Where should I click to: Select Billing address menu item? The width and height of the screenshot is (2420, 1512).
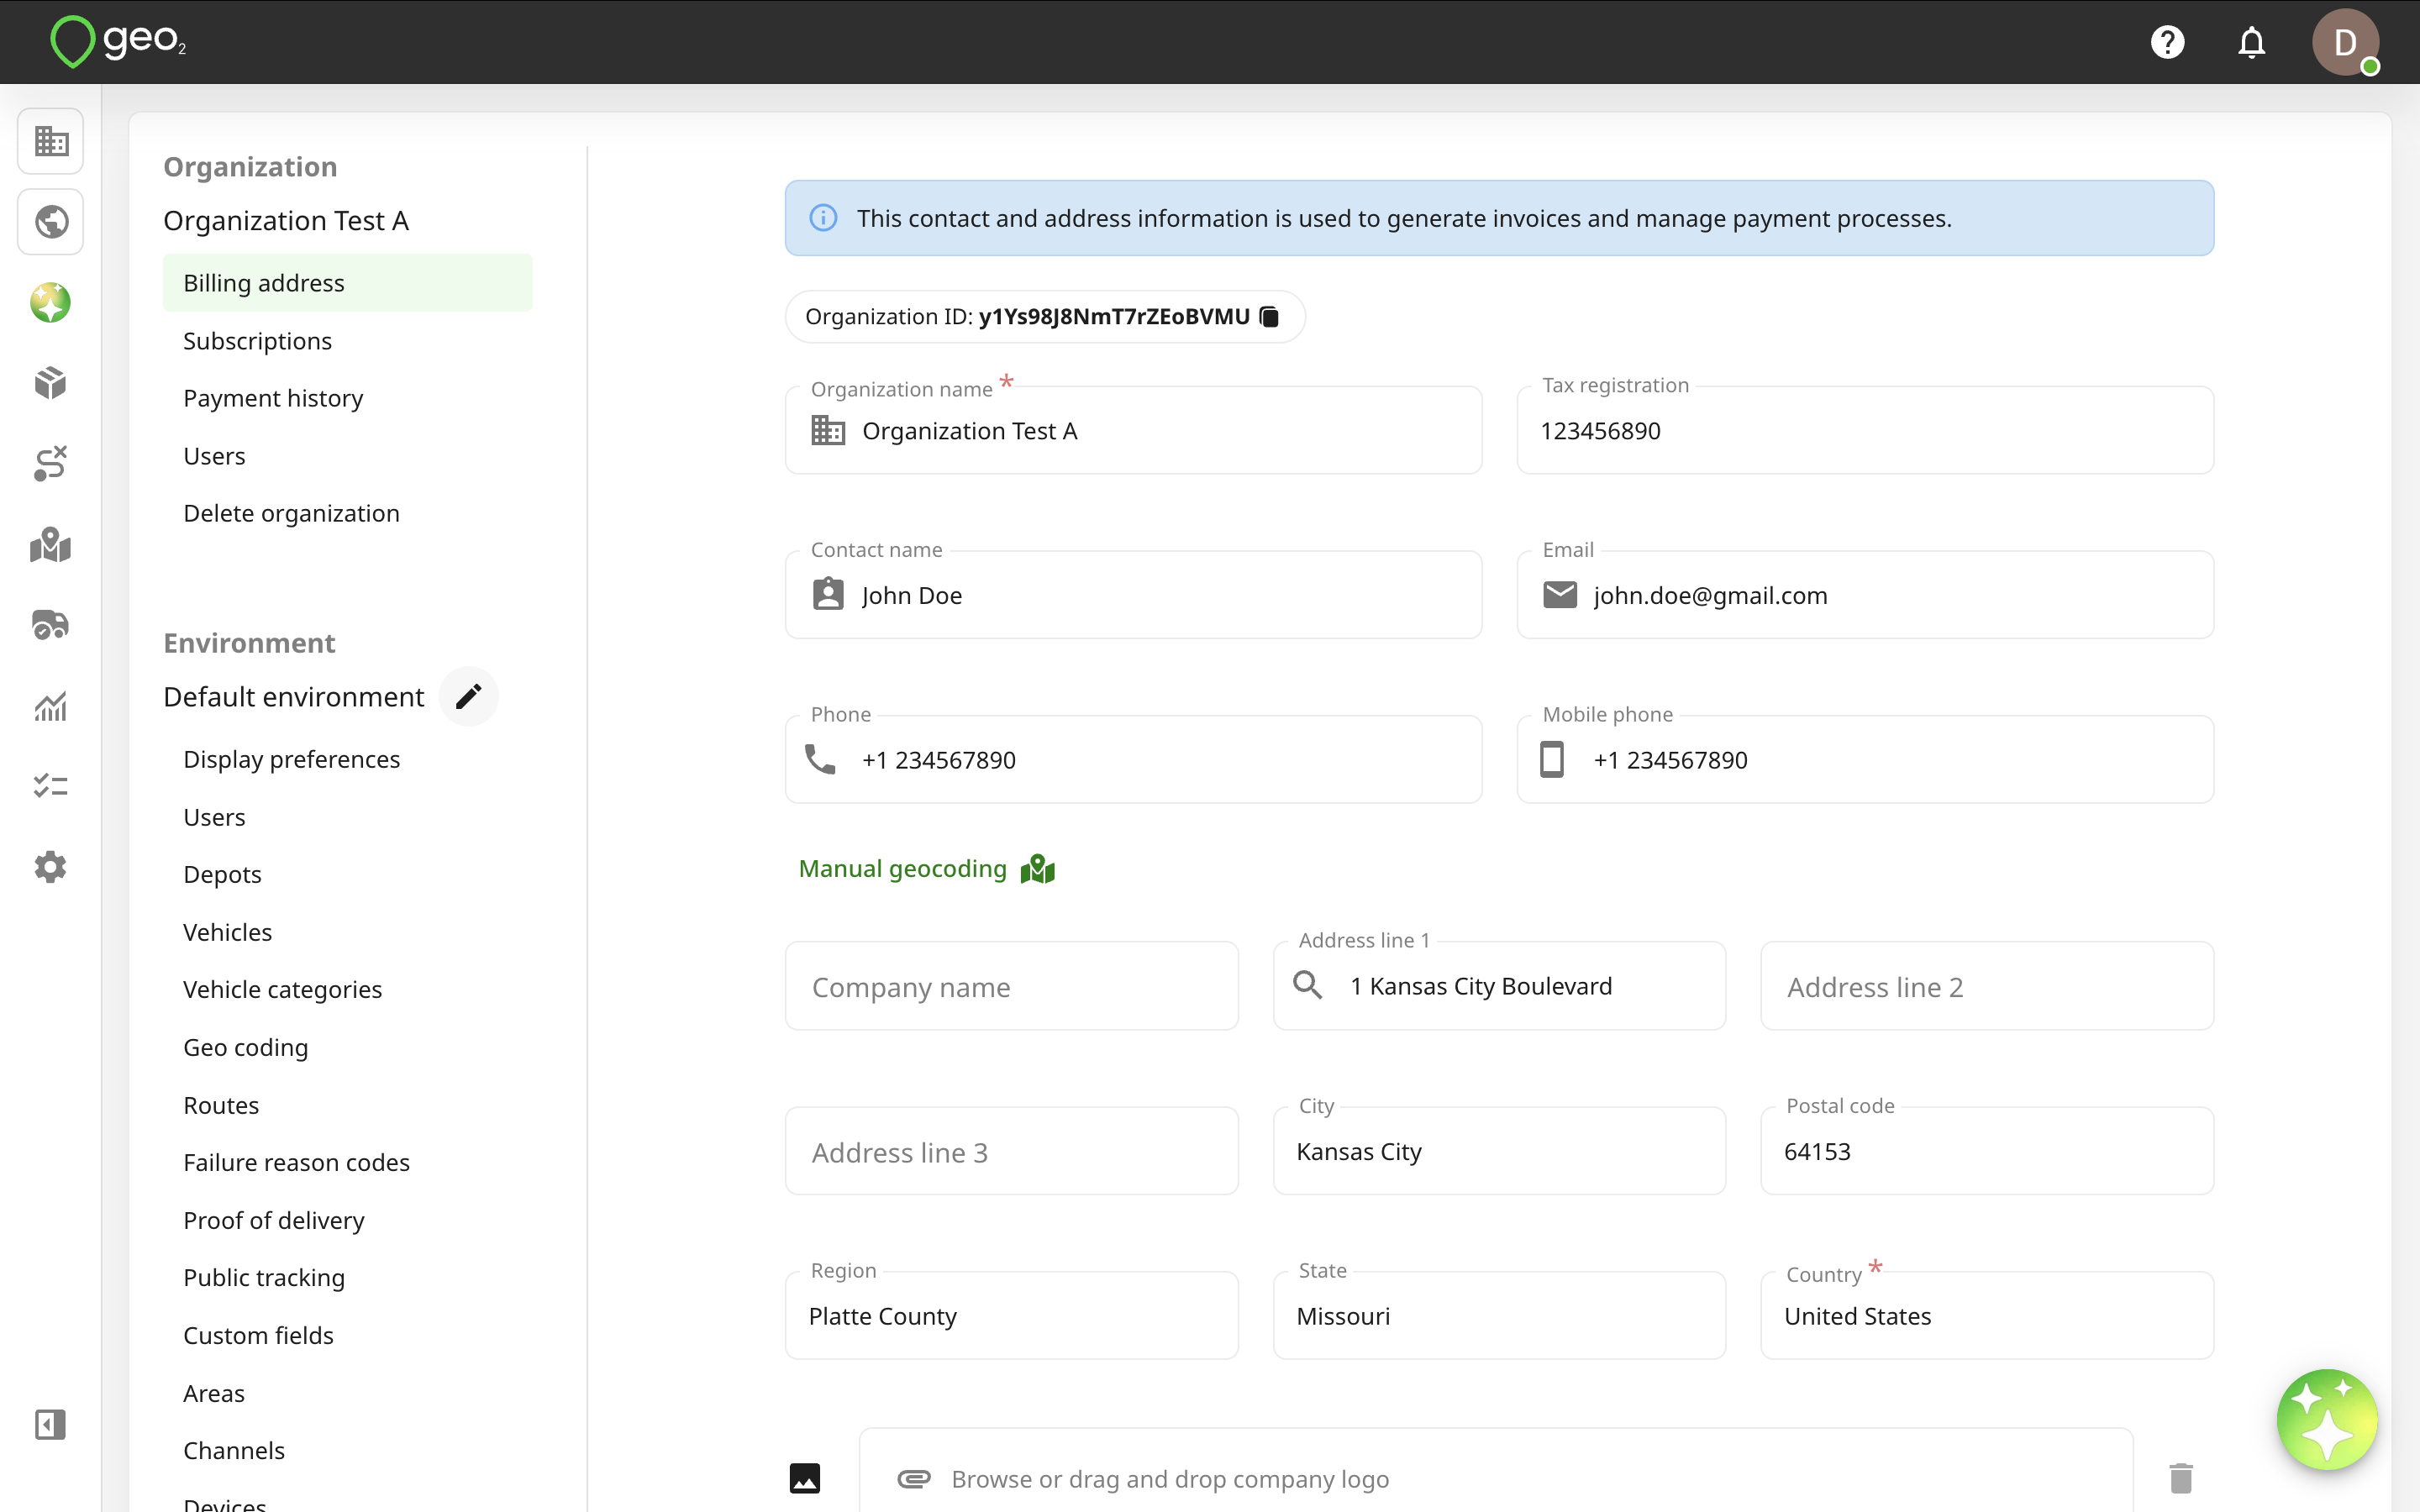348,283
